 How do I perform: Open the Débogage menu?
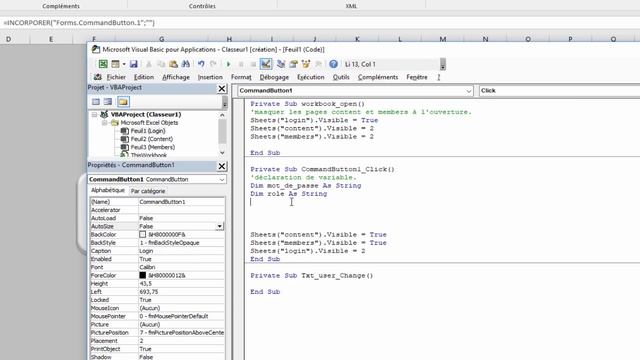[x=274, y=77]
